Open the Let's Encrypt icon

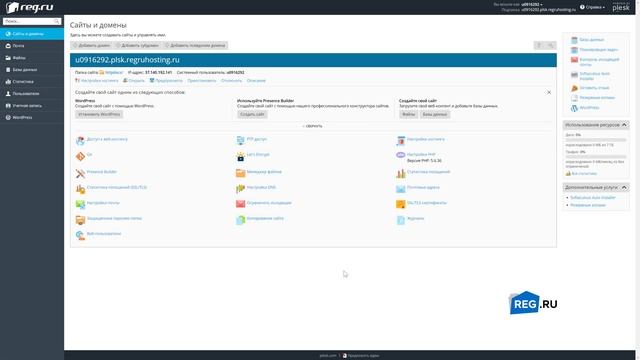click(240, 156)
